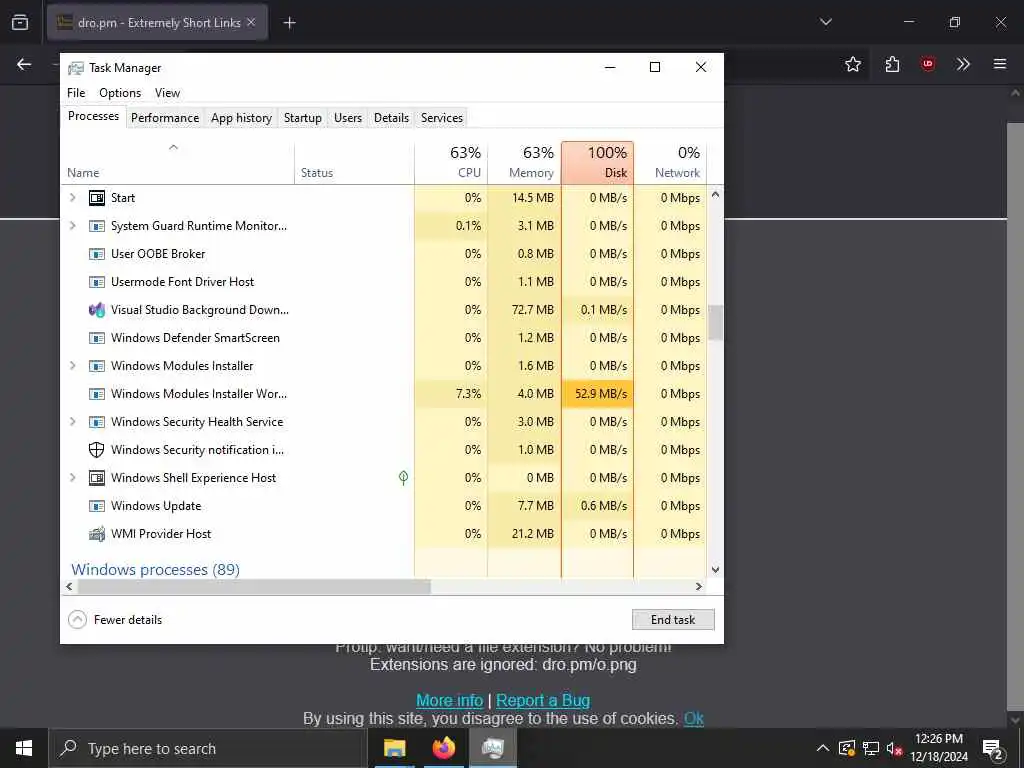Bookmark the page with the star icon
The image size is (1024, 768).
click(853, 64)
